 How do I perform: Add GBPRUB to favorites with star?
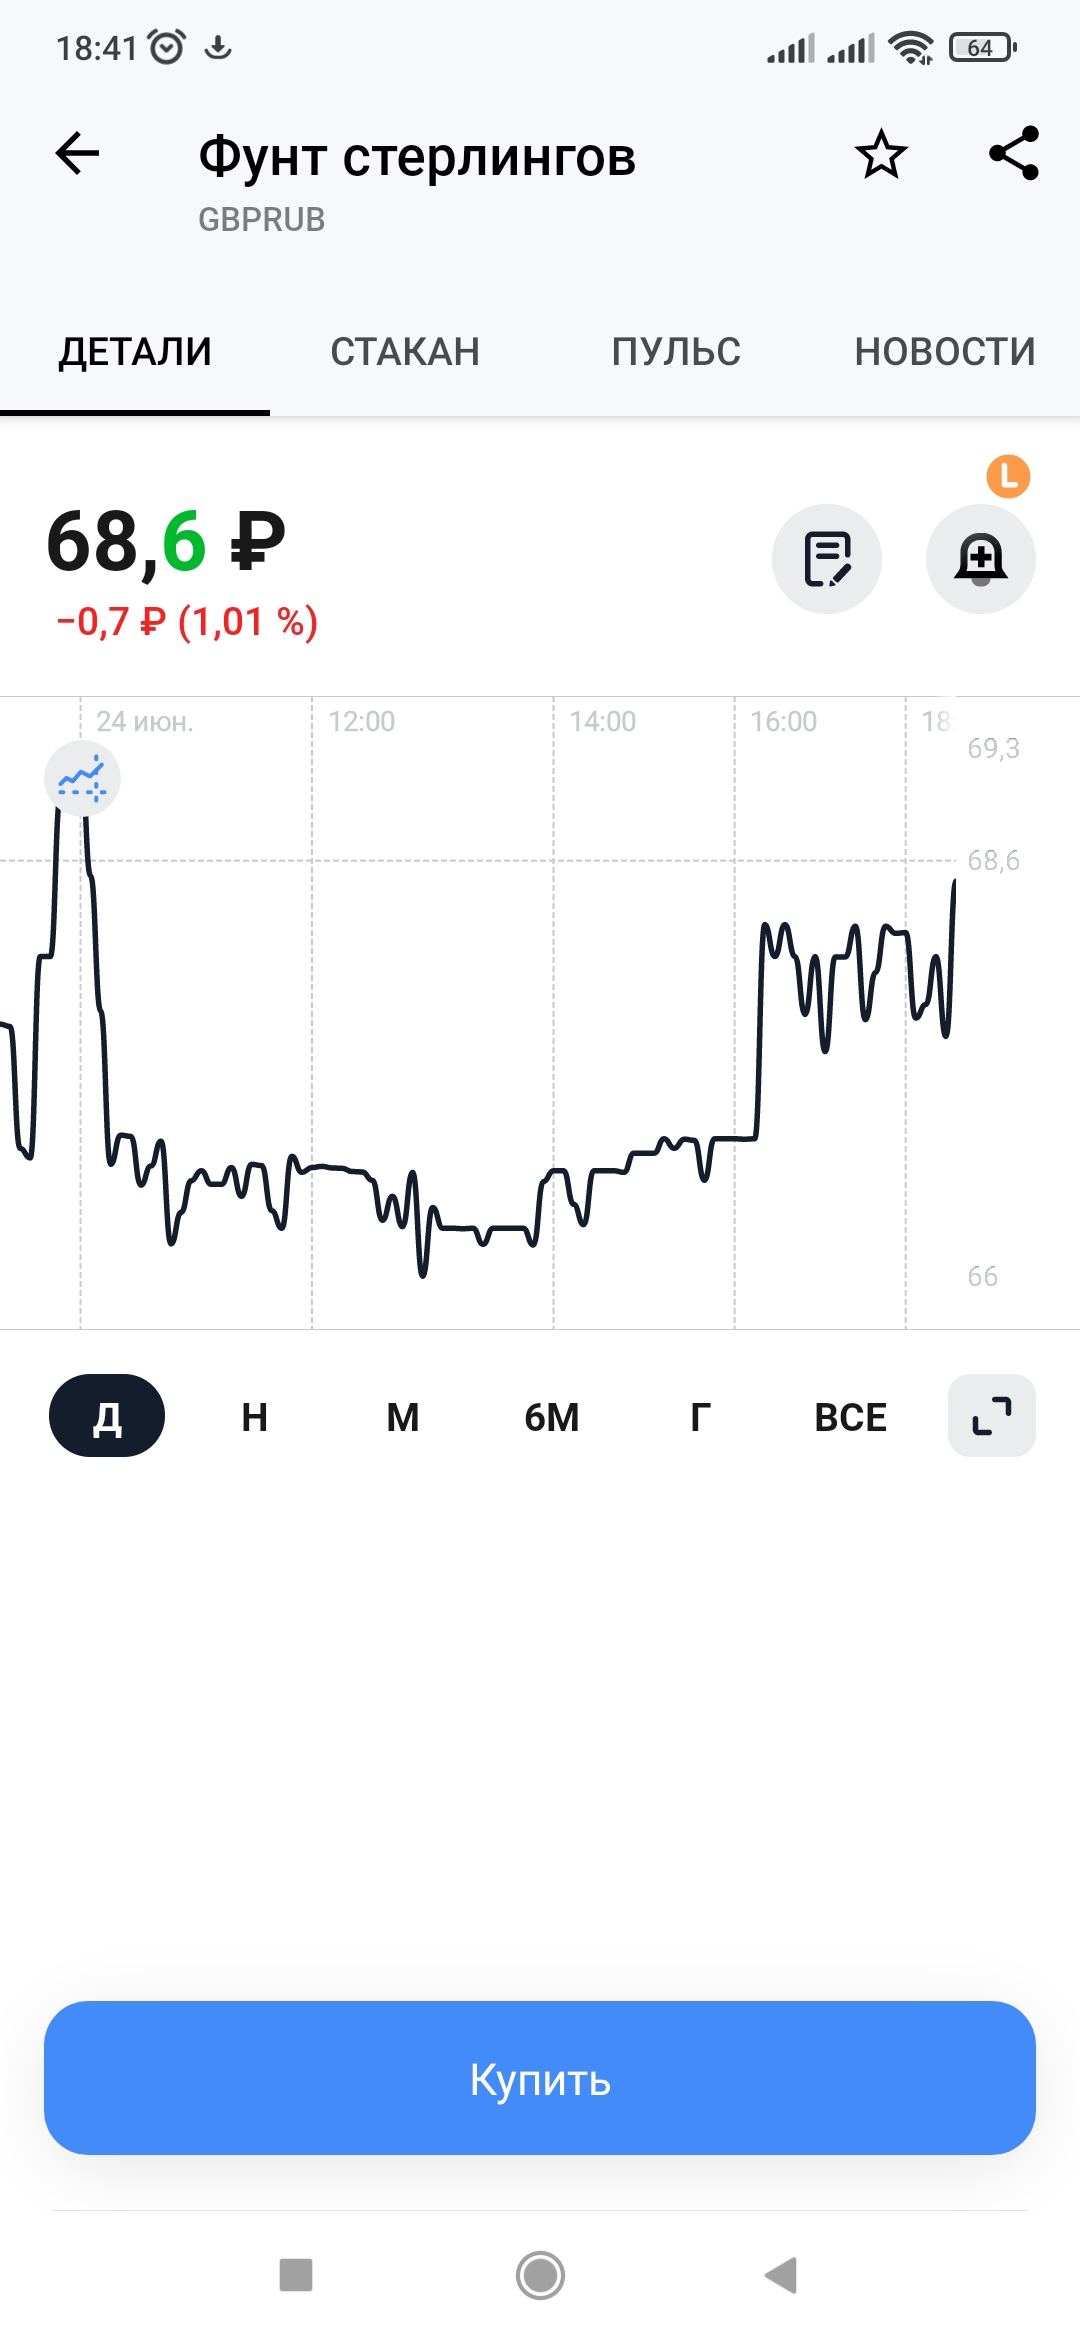pos(881,155)
